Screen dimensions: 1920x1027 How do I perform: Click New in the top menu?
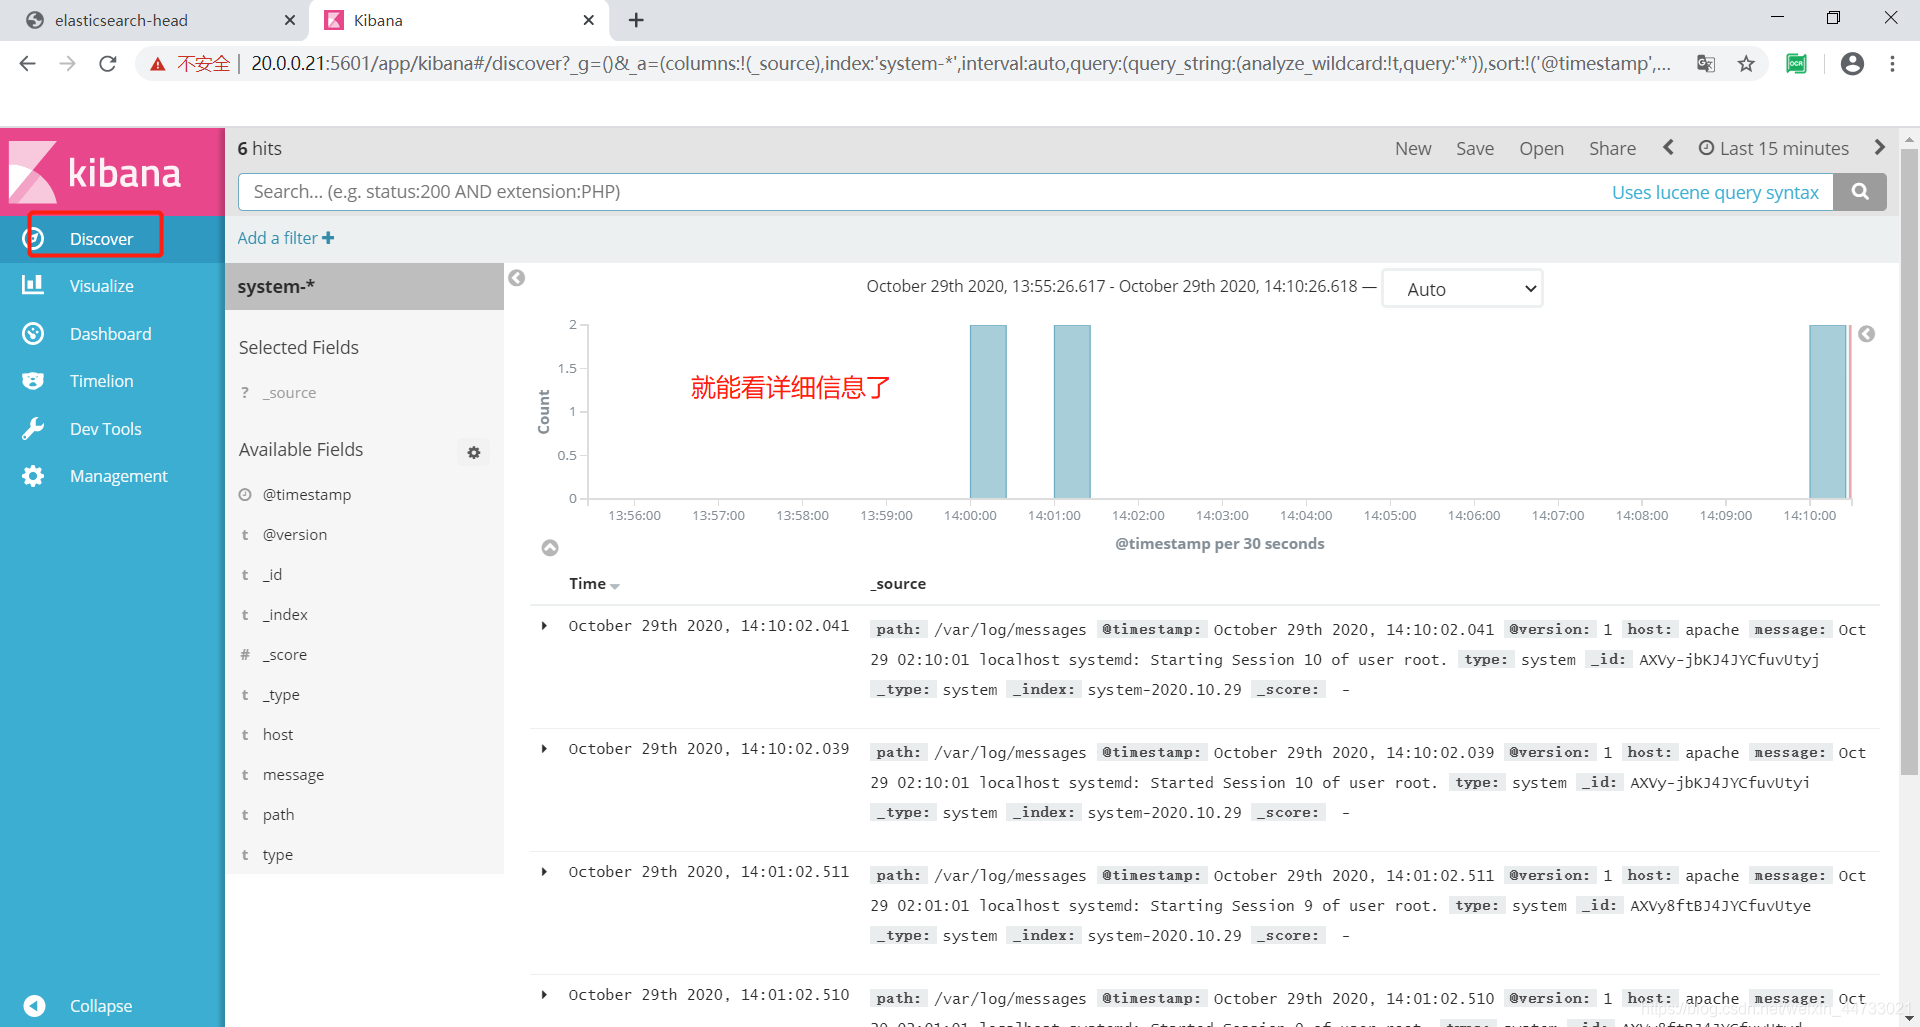pos(1413,148)
